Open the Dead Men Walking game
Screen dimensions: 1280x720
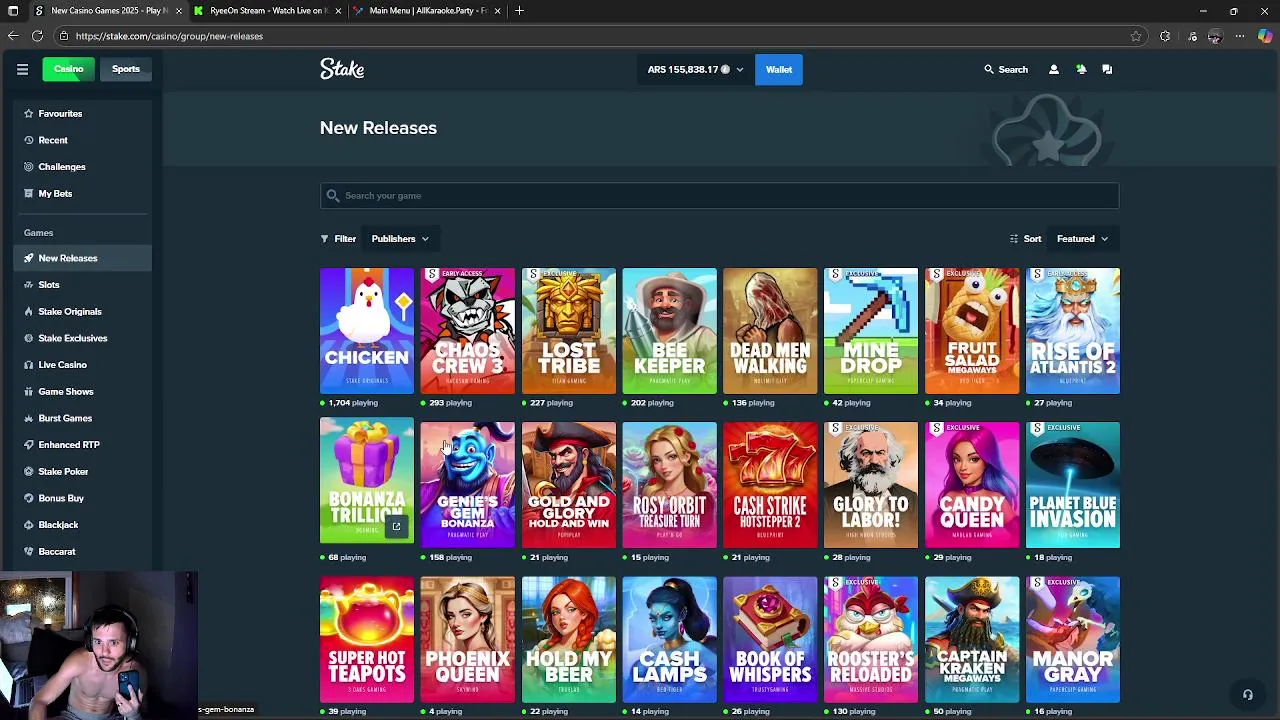(x=770, y=331)
